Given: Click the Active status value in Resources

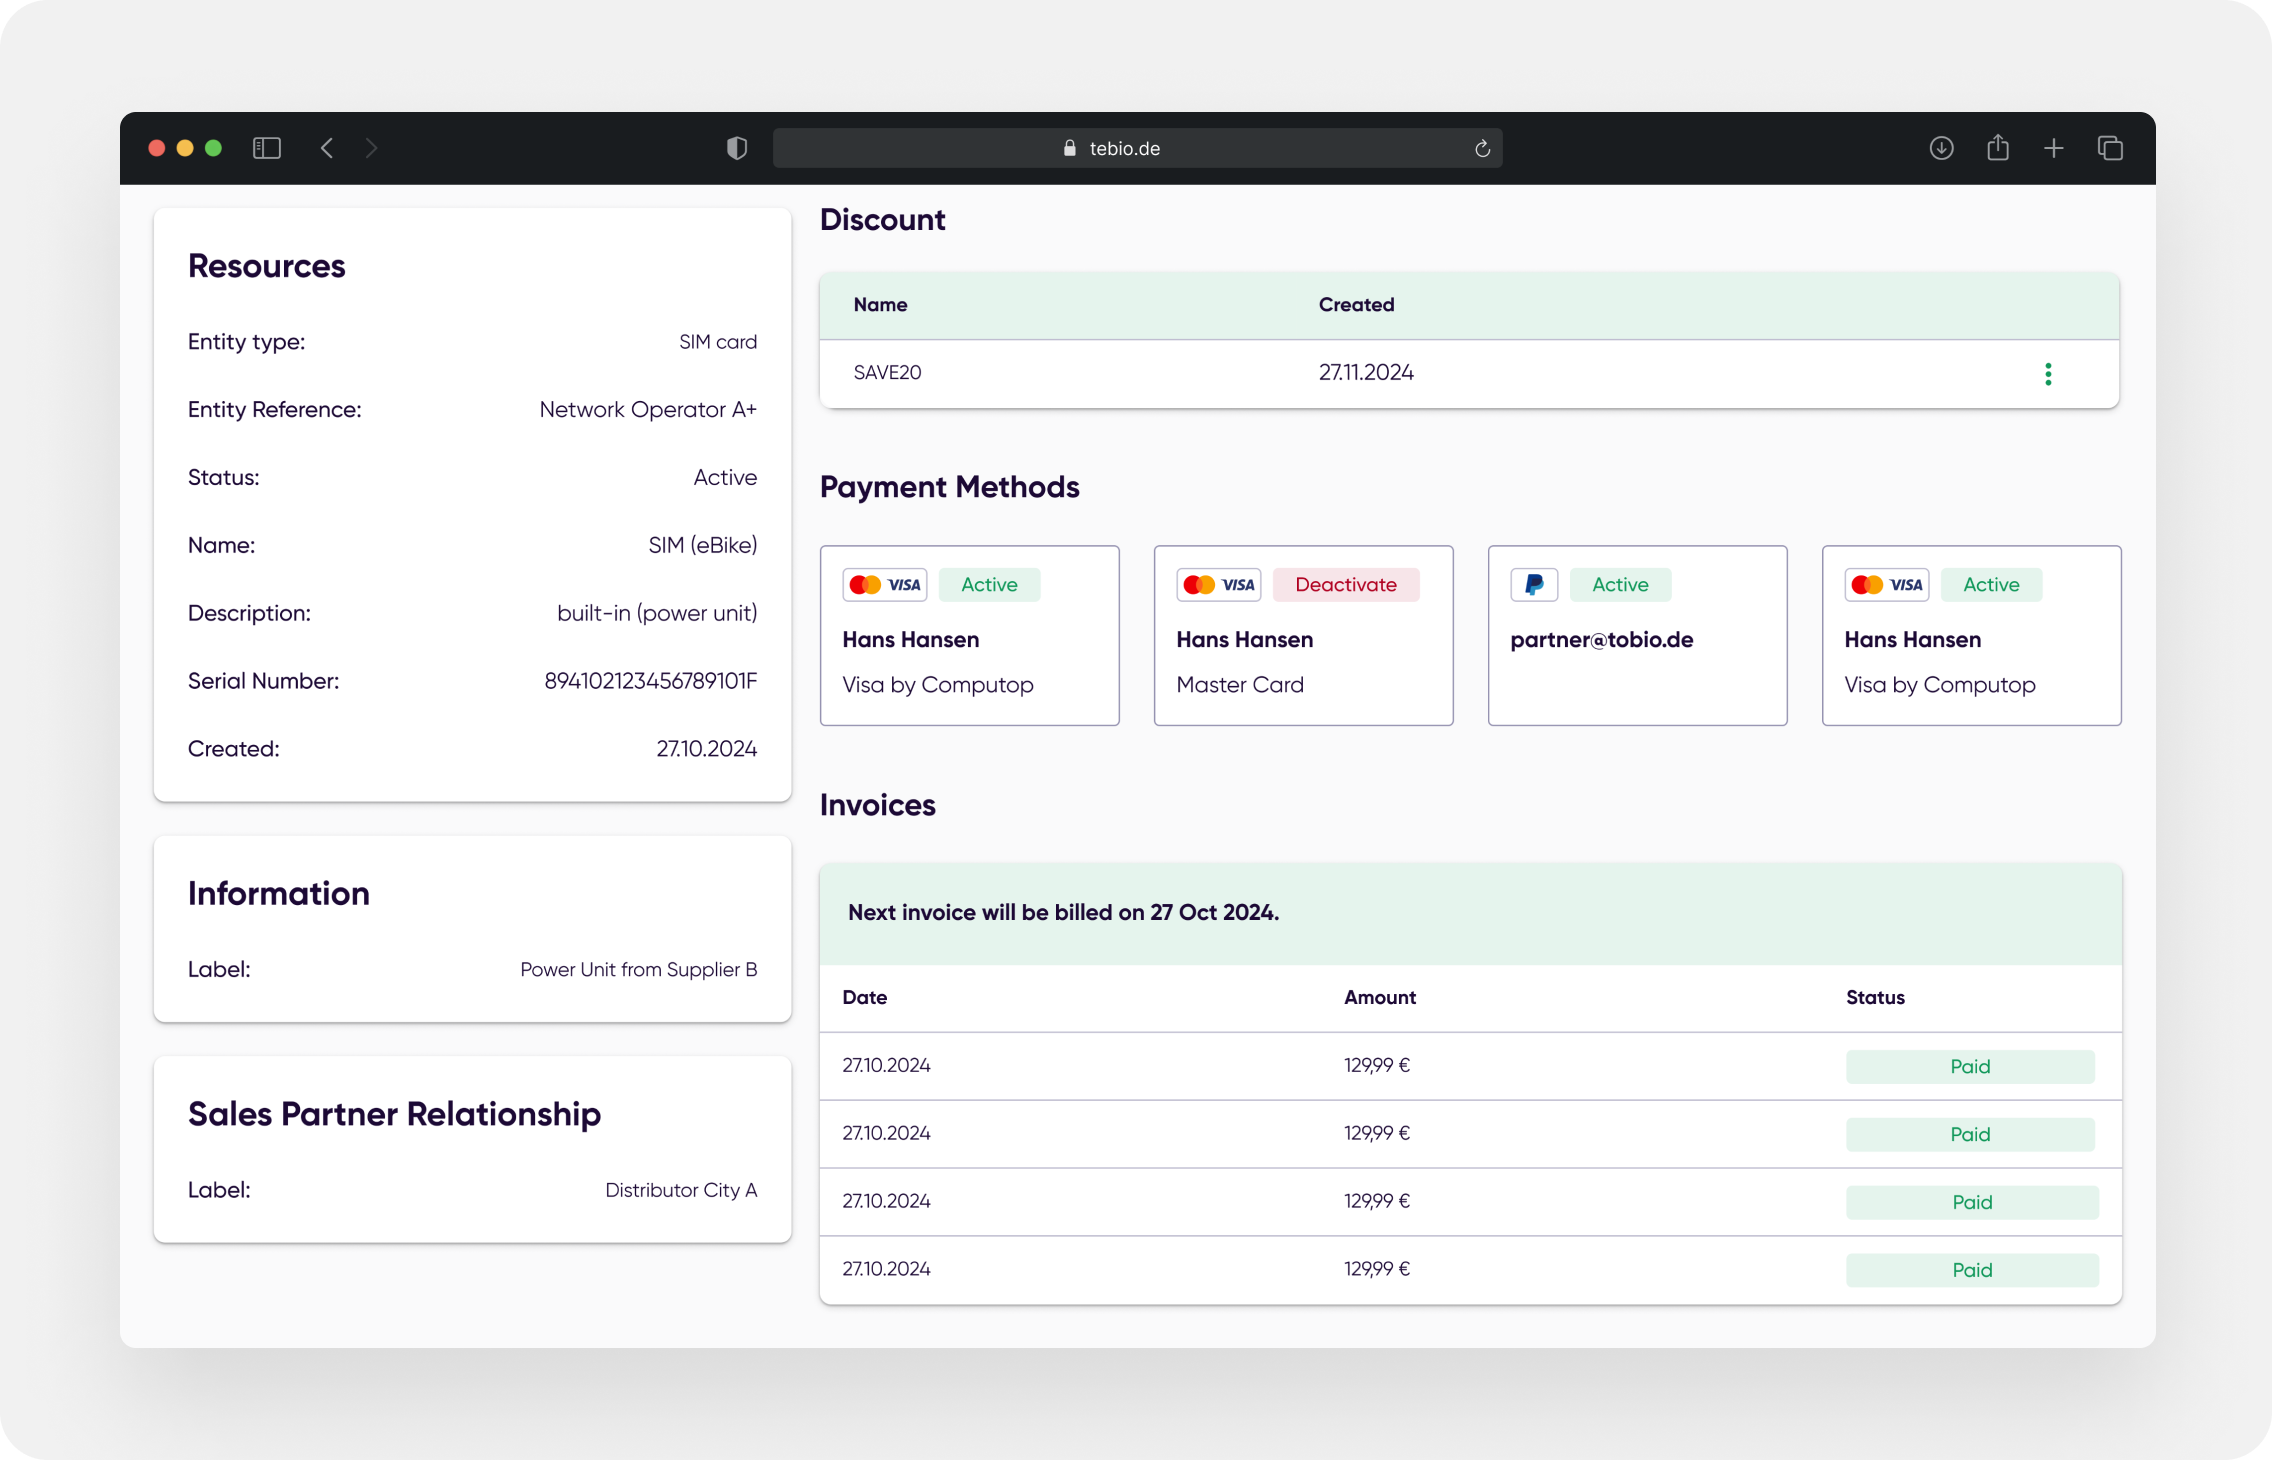Looking at the screenshot, I should (x=726, y=478).
